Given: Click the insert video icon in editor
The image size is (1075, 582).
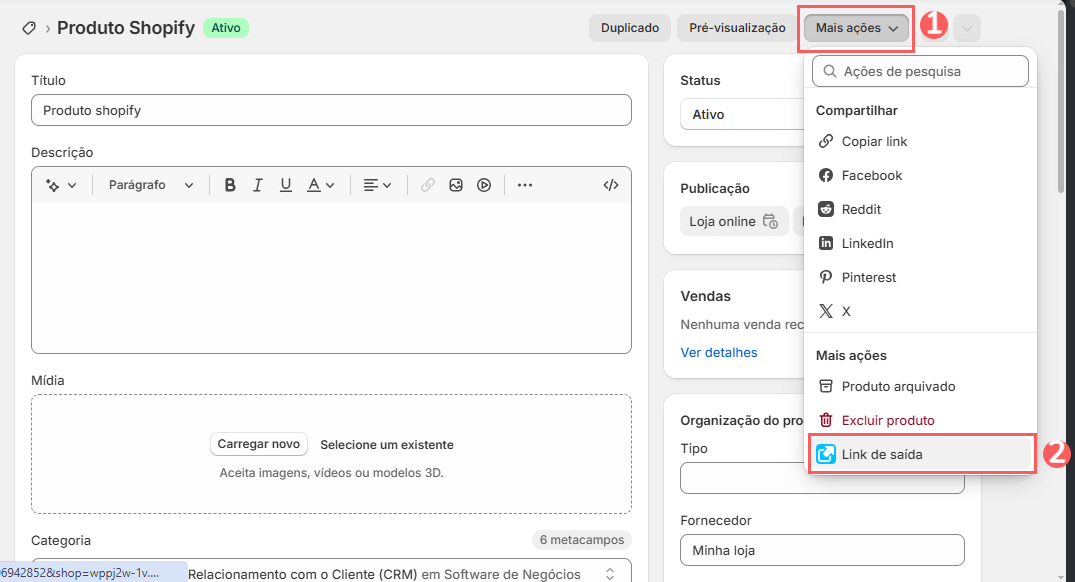Looking at the screenshot, I should pos(484,185).
